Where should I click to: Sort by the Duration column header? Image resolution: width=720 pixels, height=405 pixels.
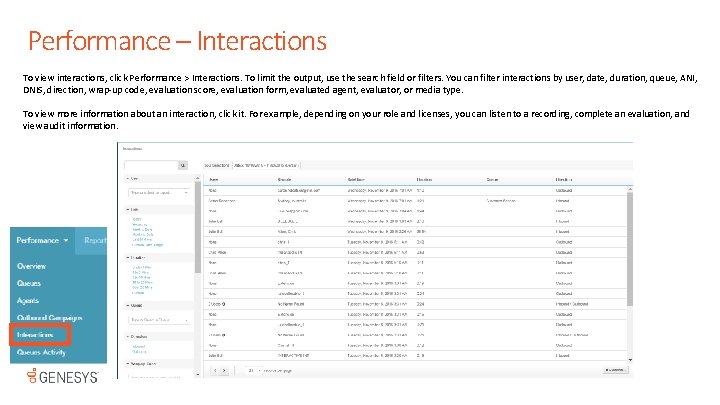coord(424,180)
